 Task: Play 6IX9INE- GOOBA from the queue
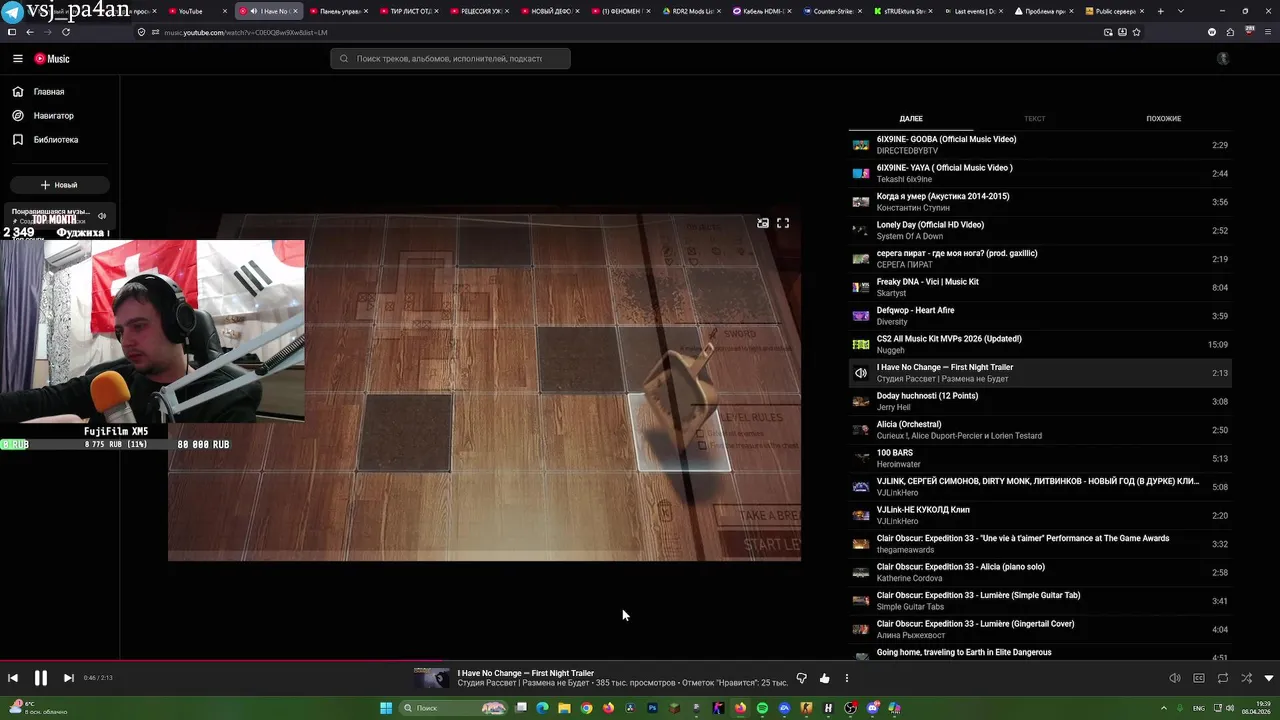click(x=1040, y=145)
